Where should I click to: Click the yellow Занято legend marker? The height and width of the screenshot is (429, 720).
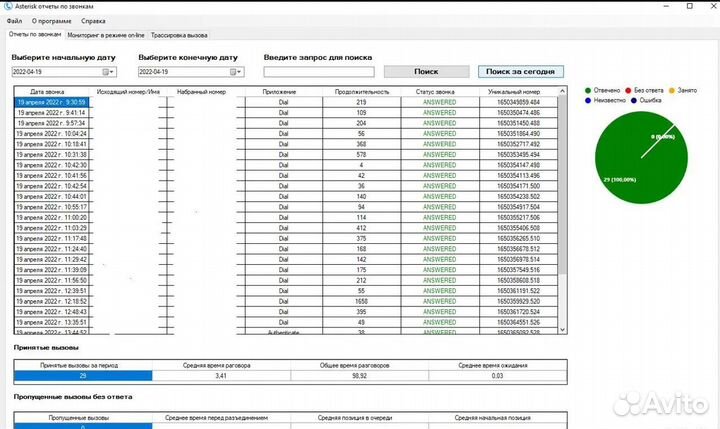[674, 90]
